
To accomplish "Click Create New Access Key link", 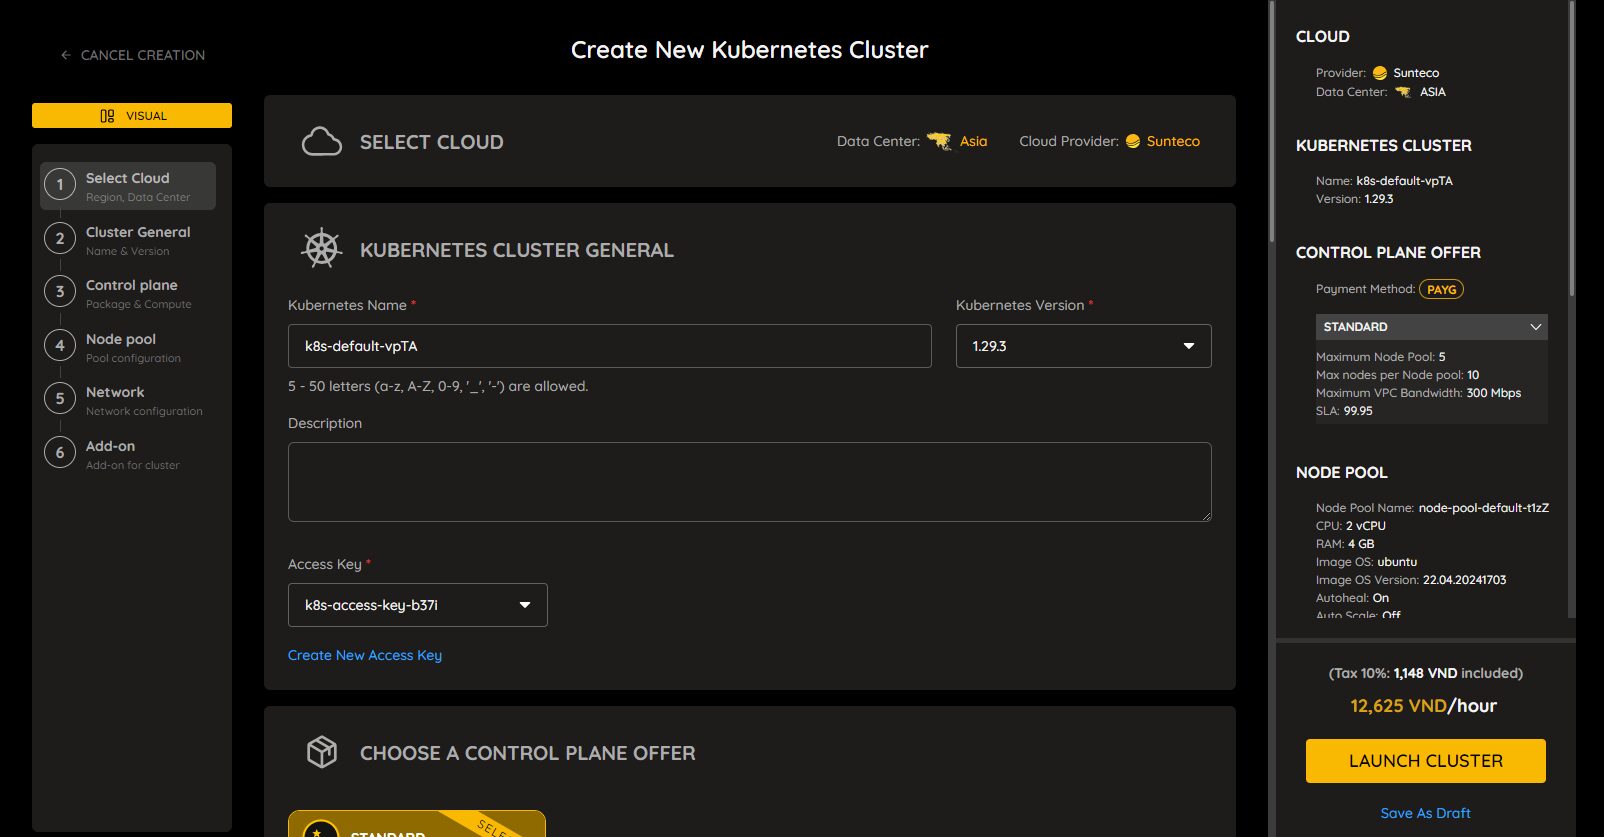I will (x=365, y=655).
